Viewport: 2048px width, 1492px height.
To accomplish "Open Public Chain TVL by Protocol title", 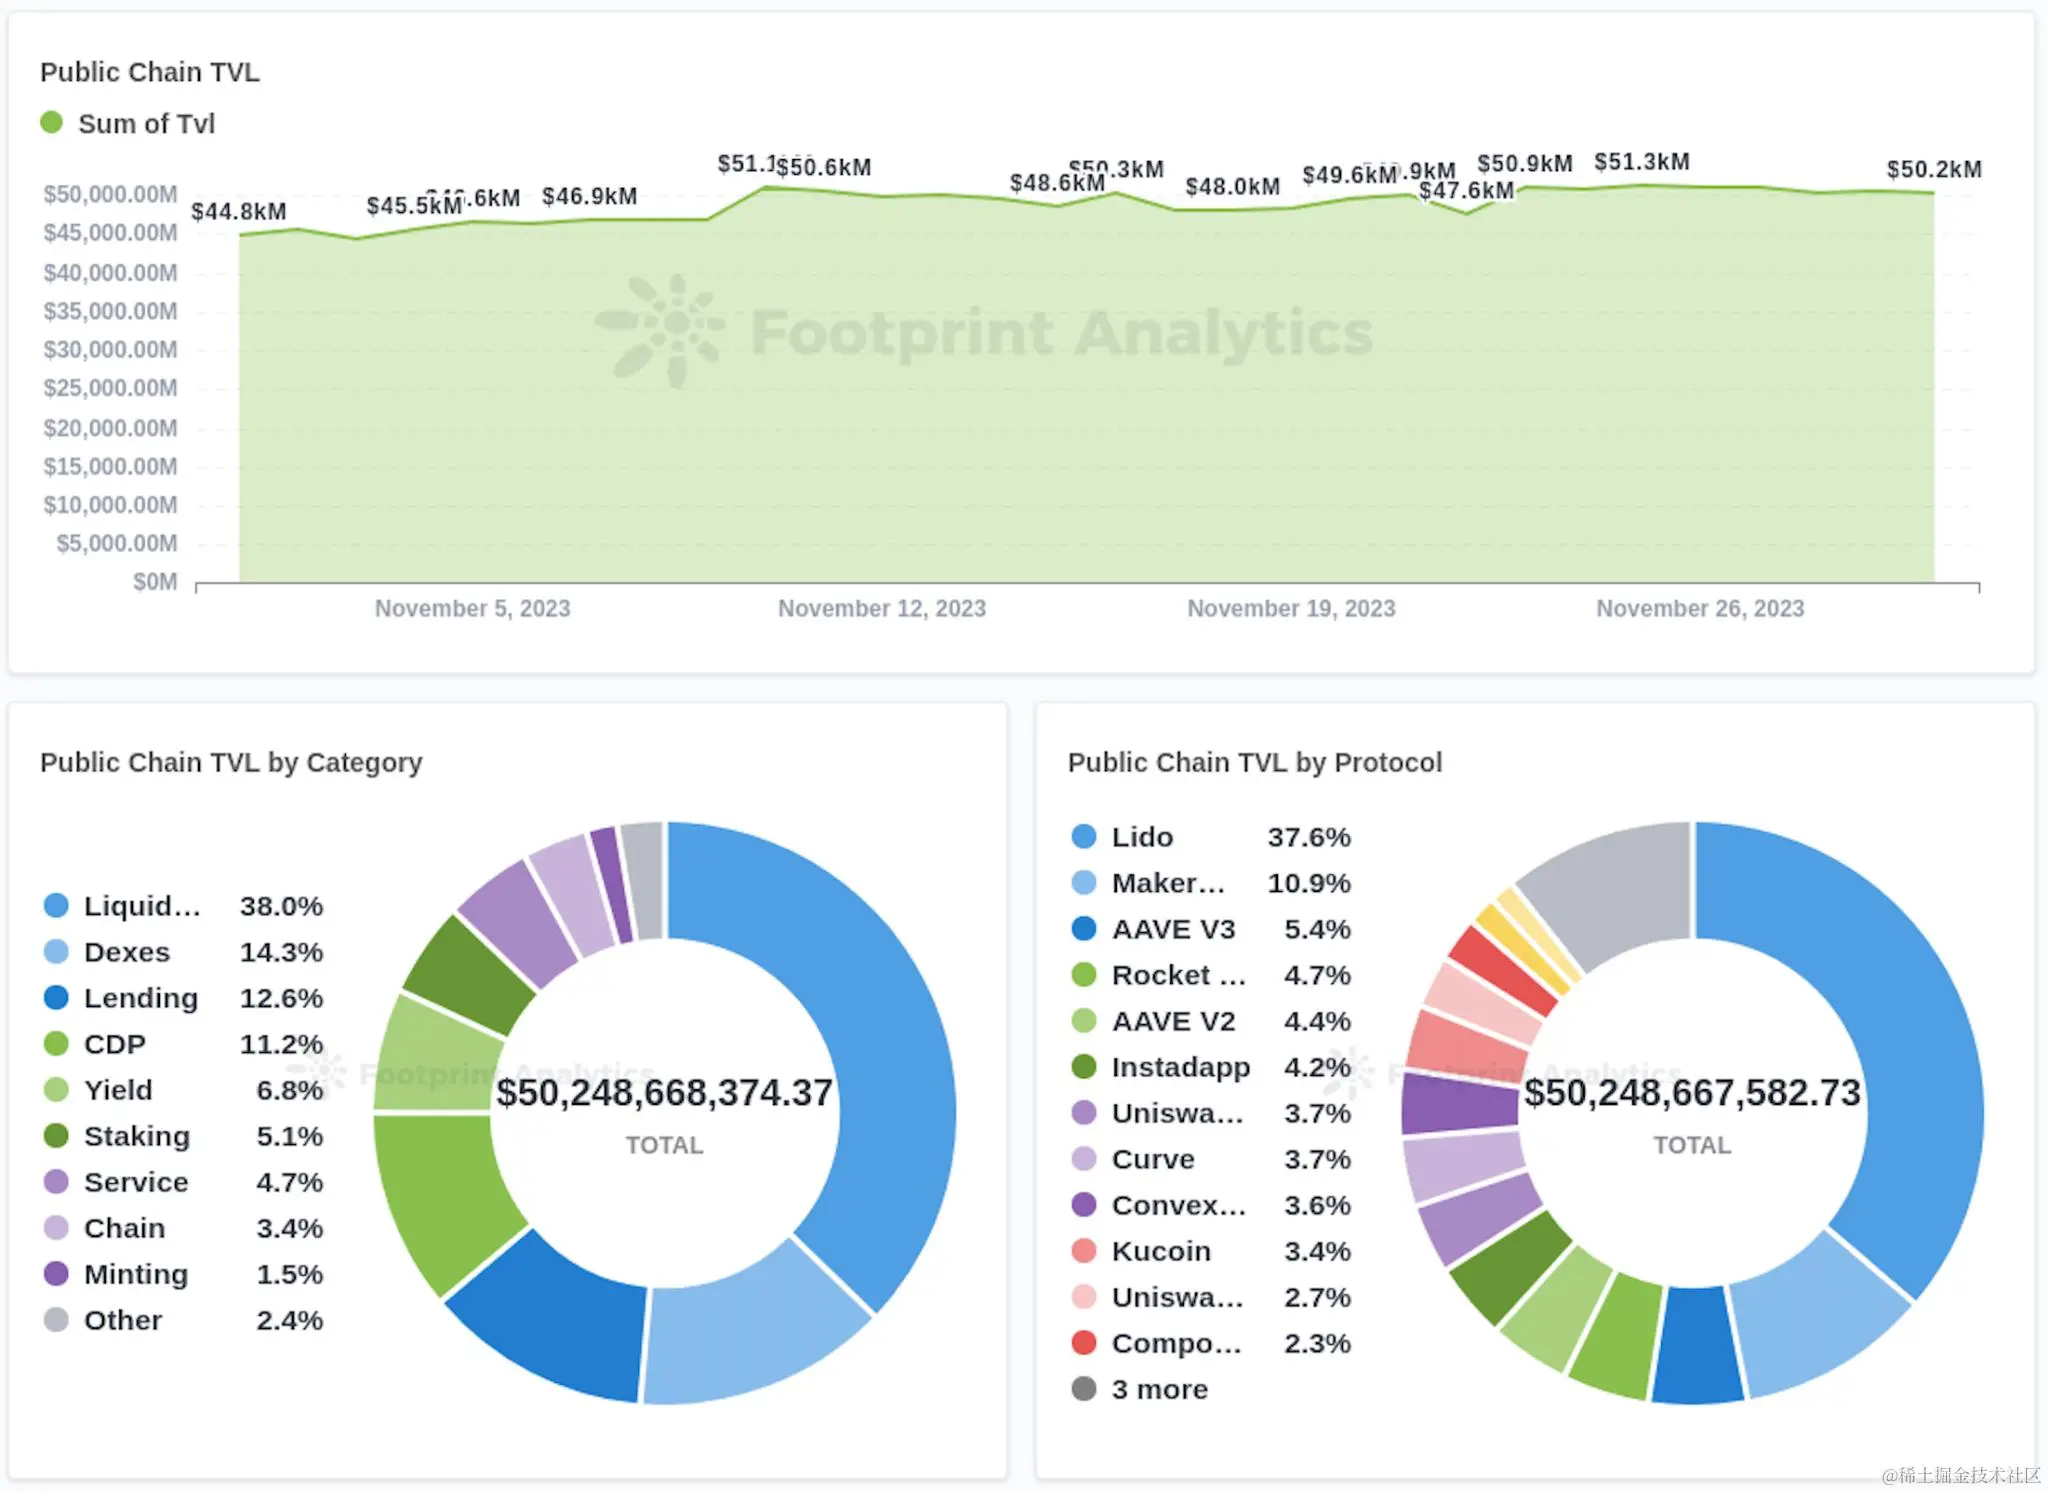I will click(x=1254, y=763).
